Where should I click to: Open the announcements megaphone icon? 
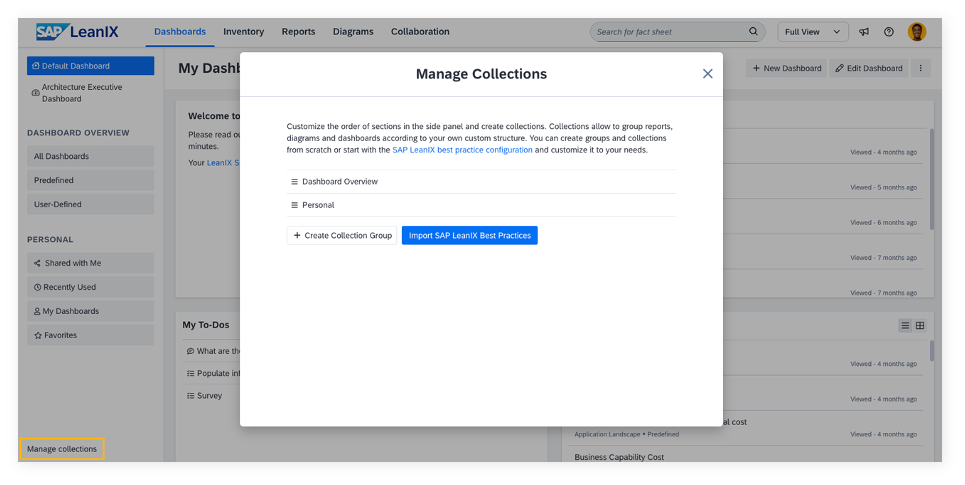864,32
